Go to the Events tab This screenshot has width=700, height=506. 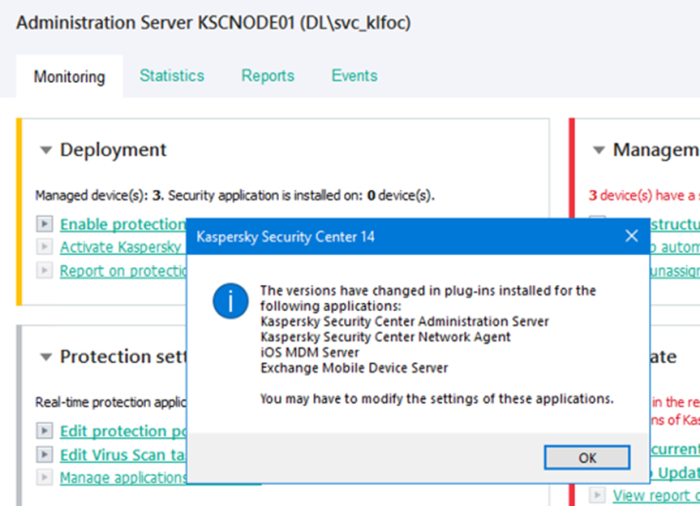[x=354, y=76]
